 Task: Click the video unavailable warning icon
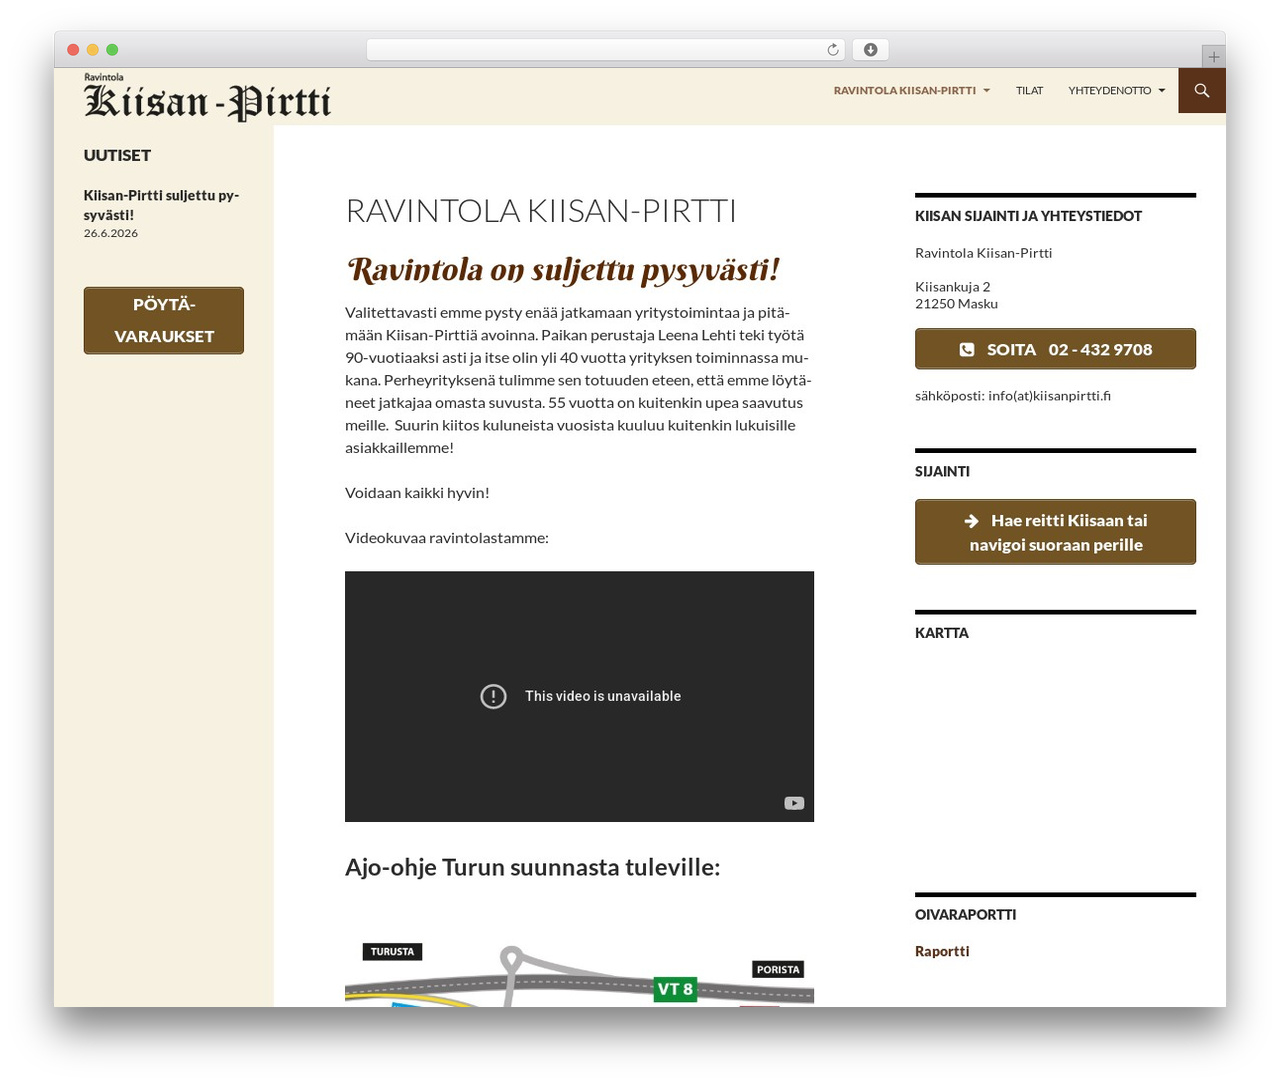coord(493,696)
